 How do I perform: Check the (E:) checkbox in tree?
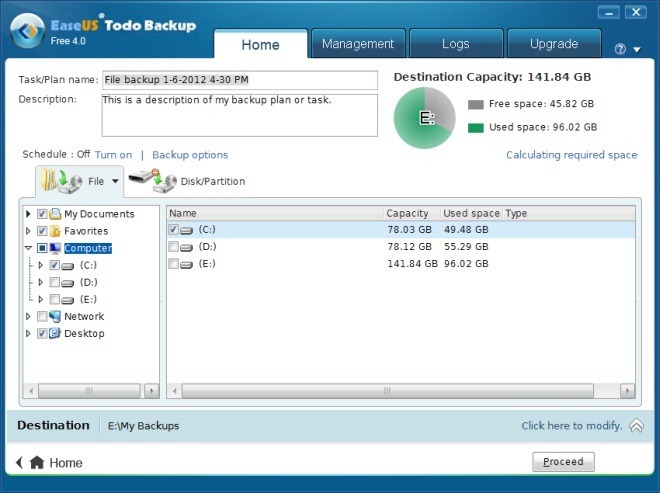coord(54,299)
